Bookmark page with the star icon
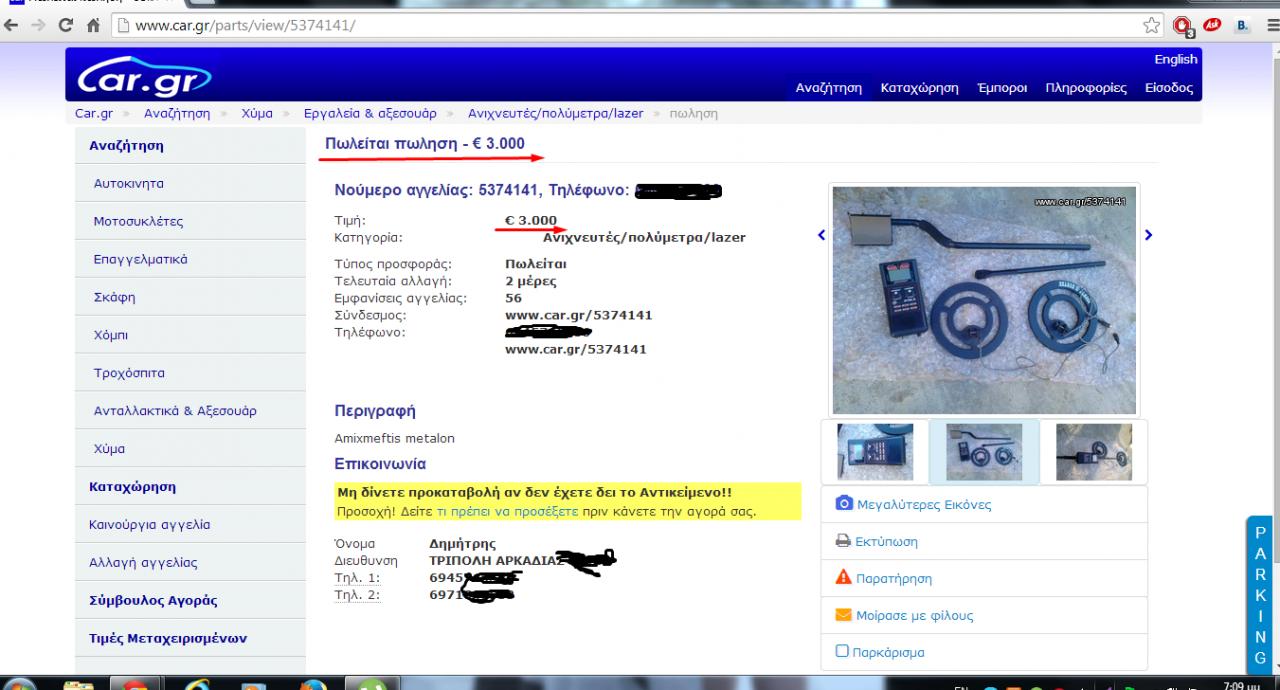Screen dimensions: 1280x690 click(x=1152, y=25)
